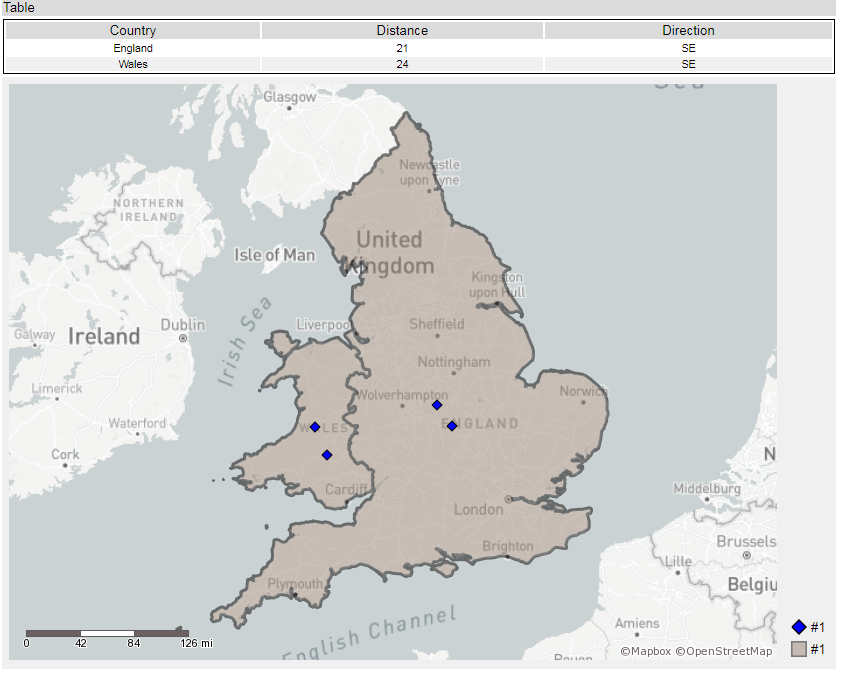Click the Kingston upon Hull label
This screenshot has height=673, width=847.
(x=497, y=285)
